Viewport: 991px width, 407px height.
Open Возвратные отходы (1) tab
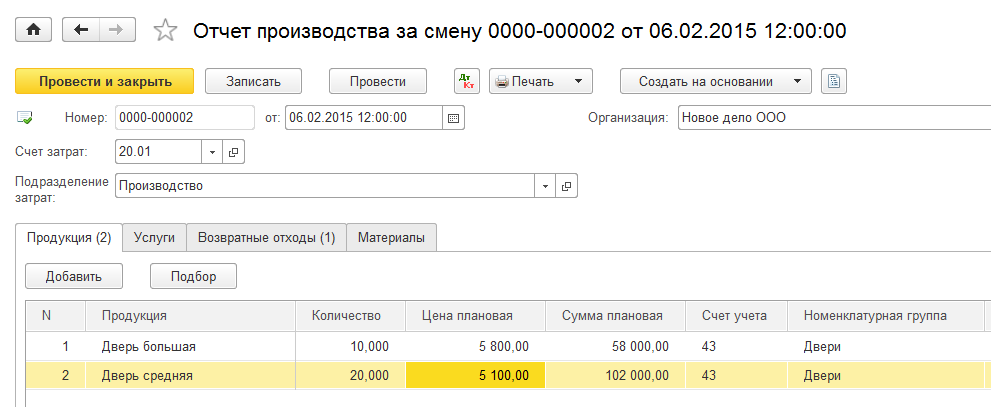[x=266, y=238]
